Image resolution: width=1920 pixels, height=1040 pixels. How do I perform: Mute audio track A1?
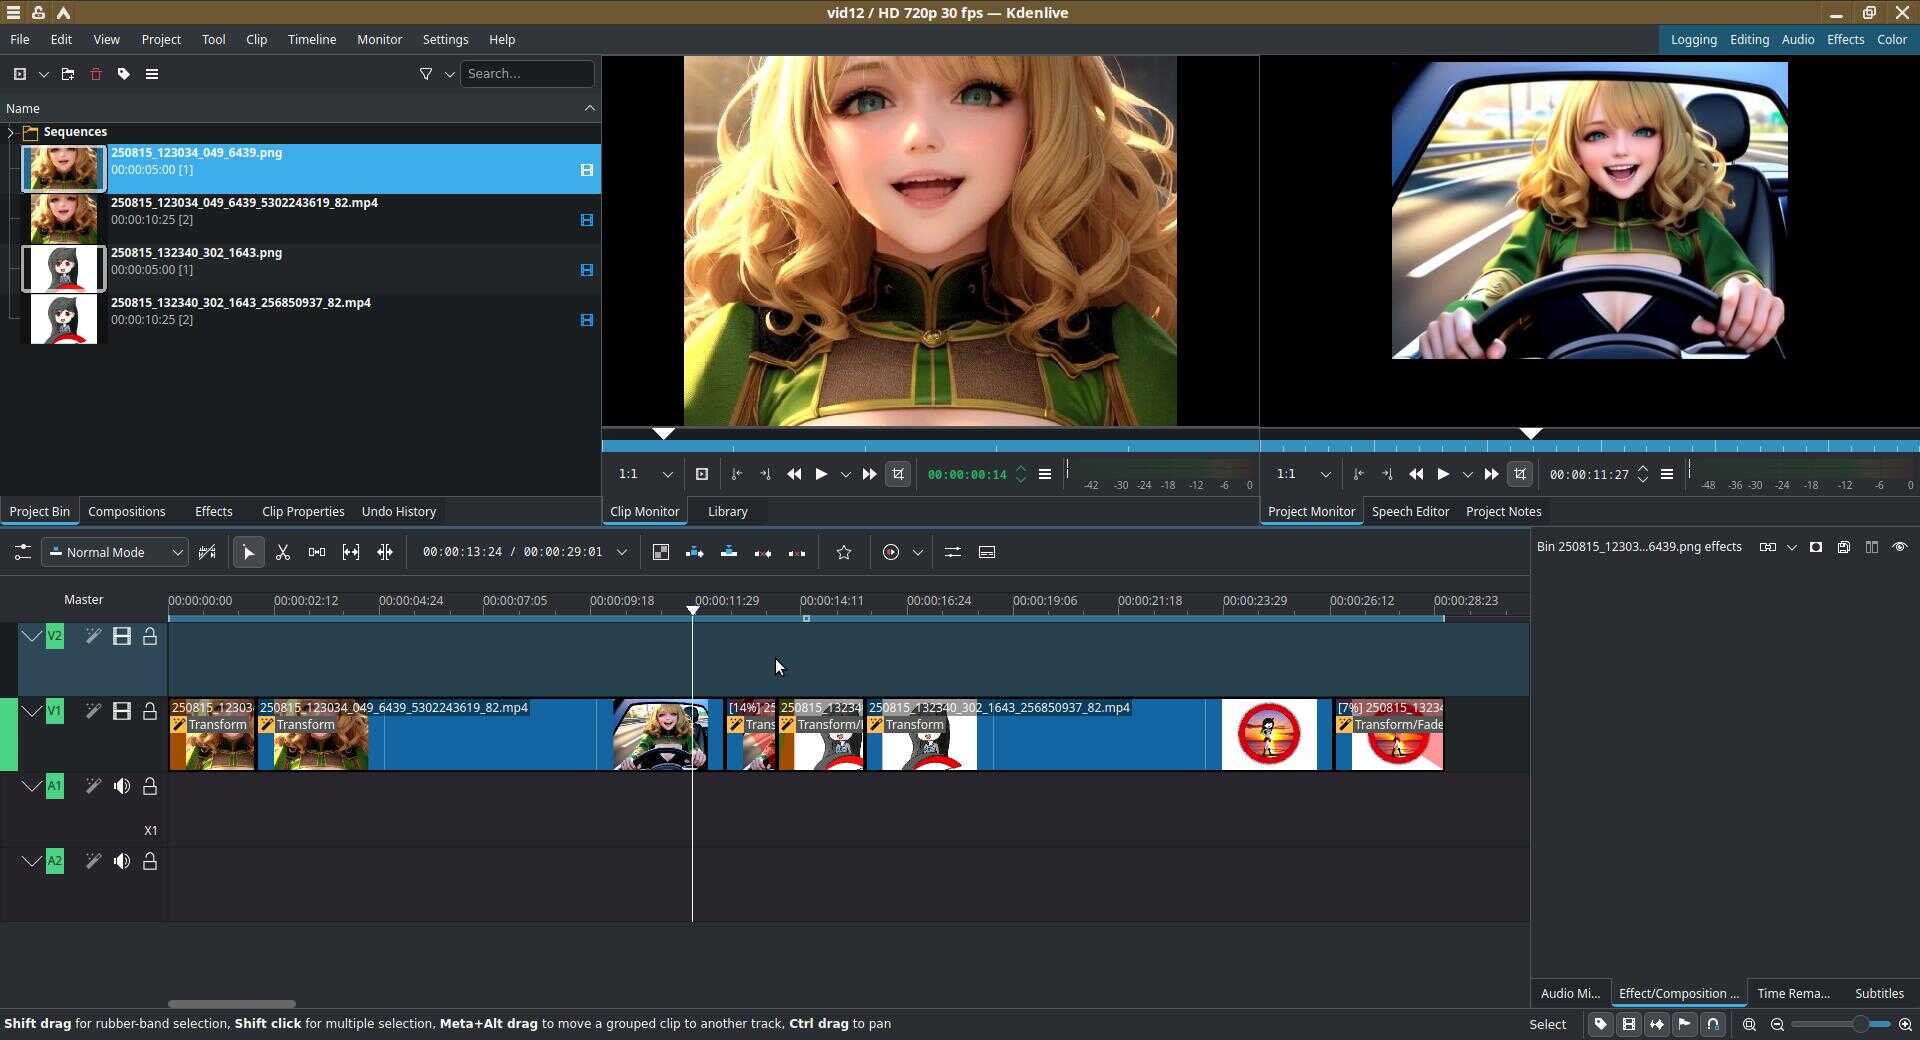pos(122,786)
